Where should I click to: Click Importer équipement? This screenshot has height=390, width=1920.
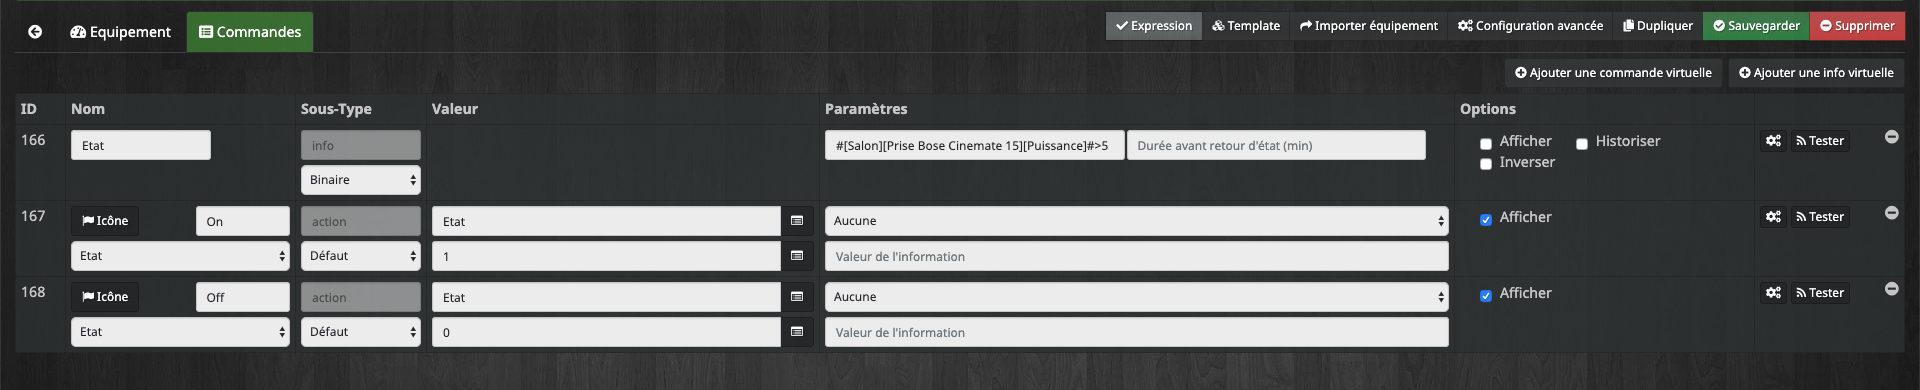(1369, 26)
